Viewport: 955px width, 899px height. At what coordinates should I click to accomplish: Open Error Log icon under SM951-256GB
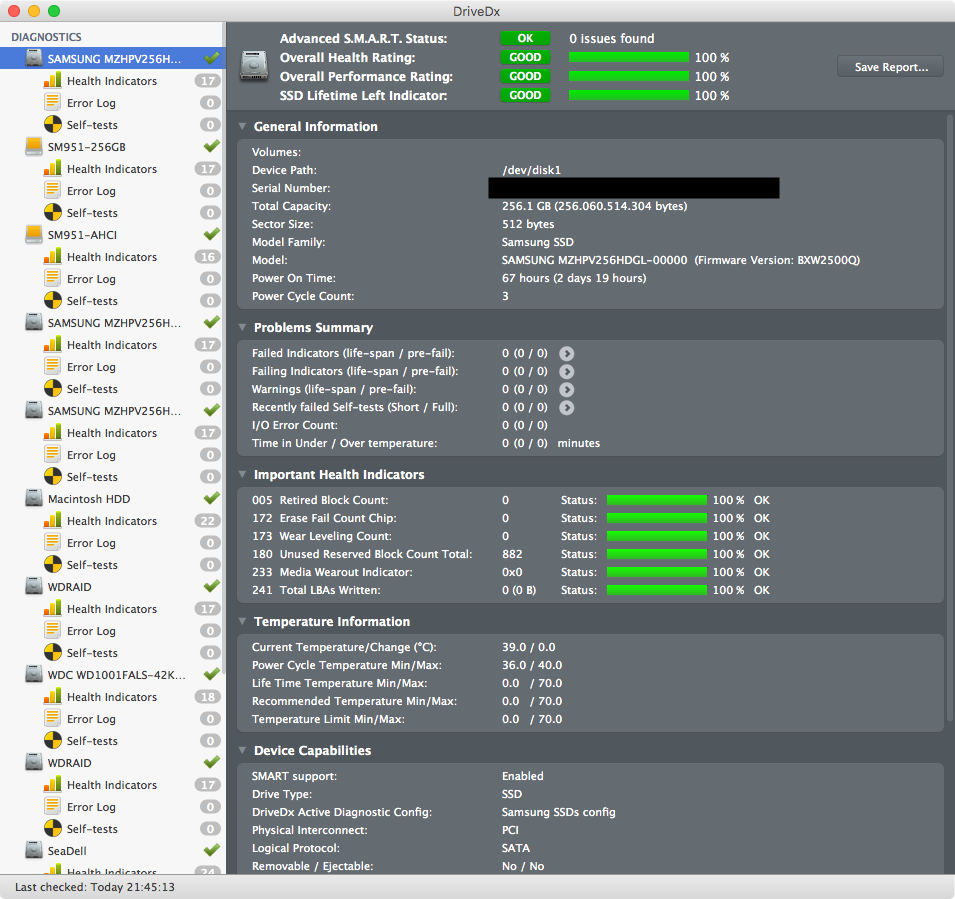52,190
